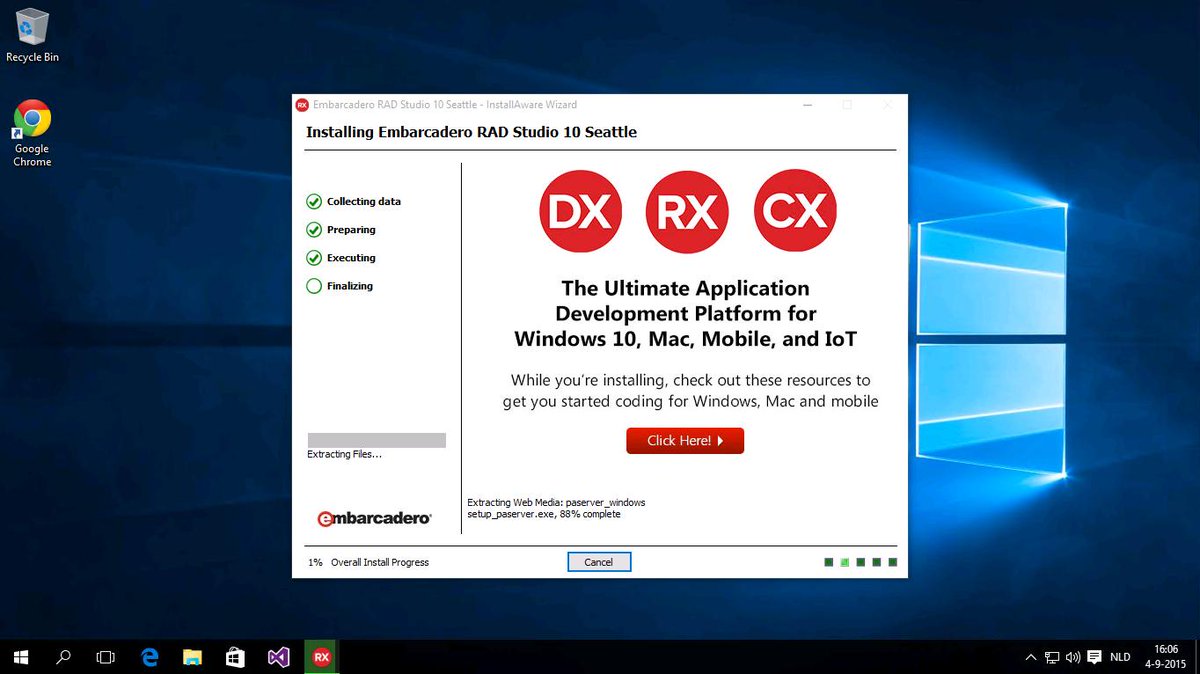This screenshot has width=1200, height=674.
Task: Click 'Extracting Files...' status text
Action: pyautogui.click(x=344, y=454)
